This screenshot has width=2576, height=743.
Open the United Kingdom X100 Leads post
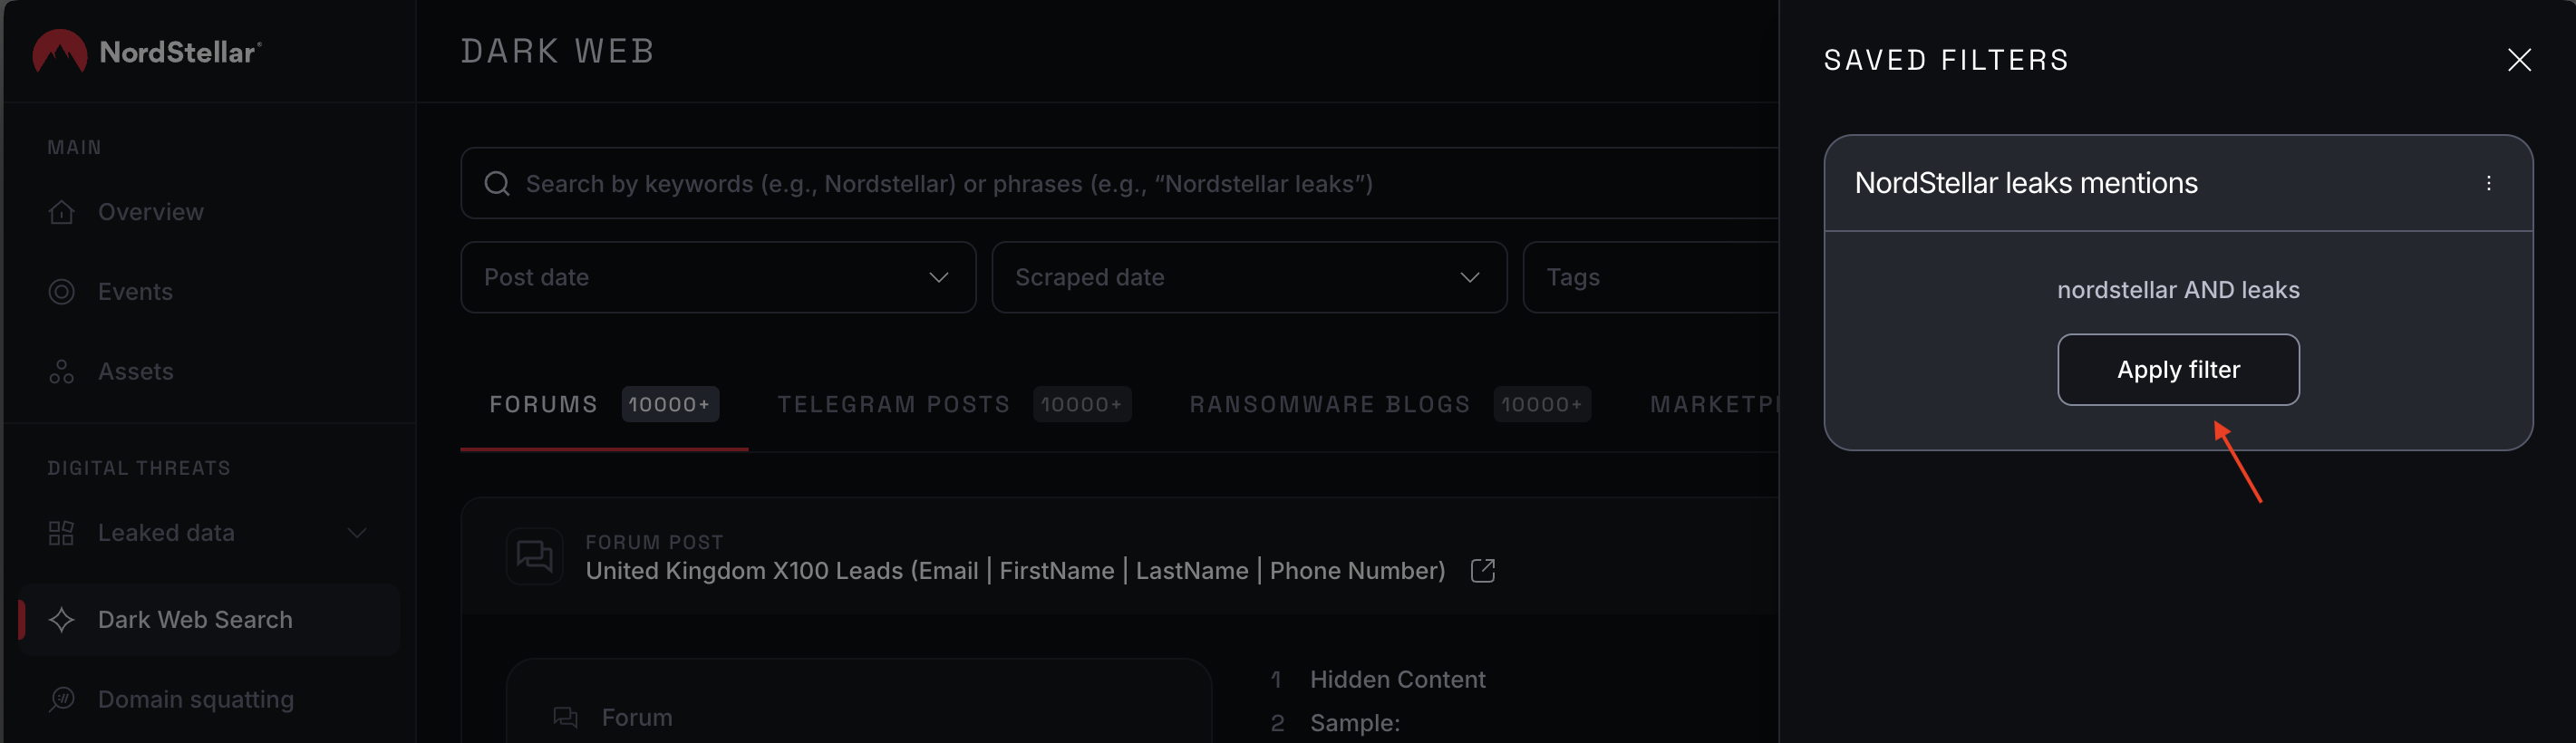click(x=1015, y=571)
